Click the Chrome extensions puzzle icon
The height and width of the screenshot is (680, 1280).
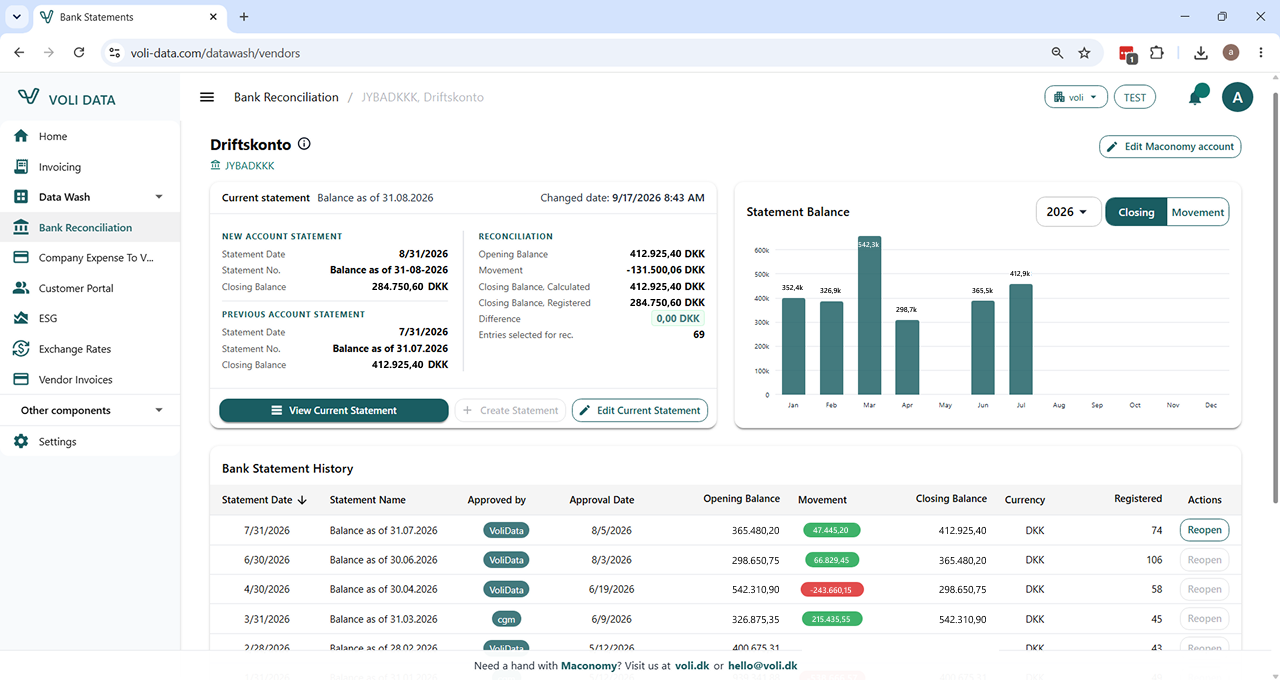1157,53
